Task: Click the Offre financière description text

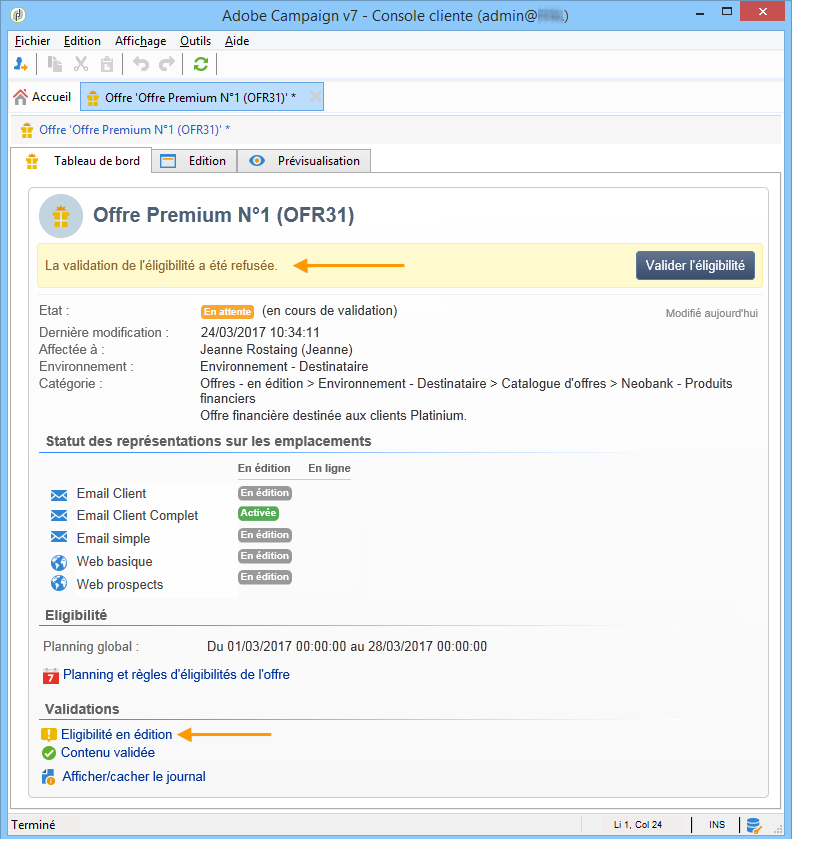Action: (x=333, y=416)
